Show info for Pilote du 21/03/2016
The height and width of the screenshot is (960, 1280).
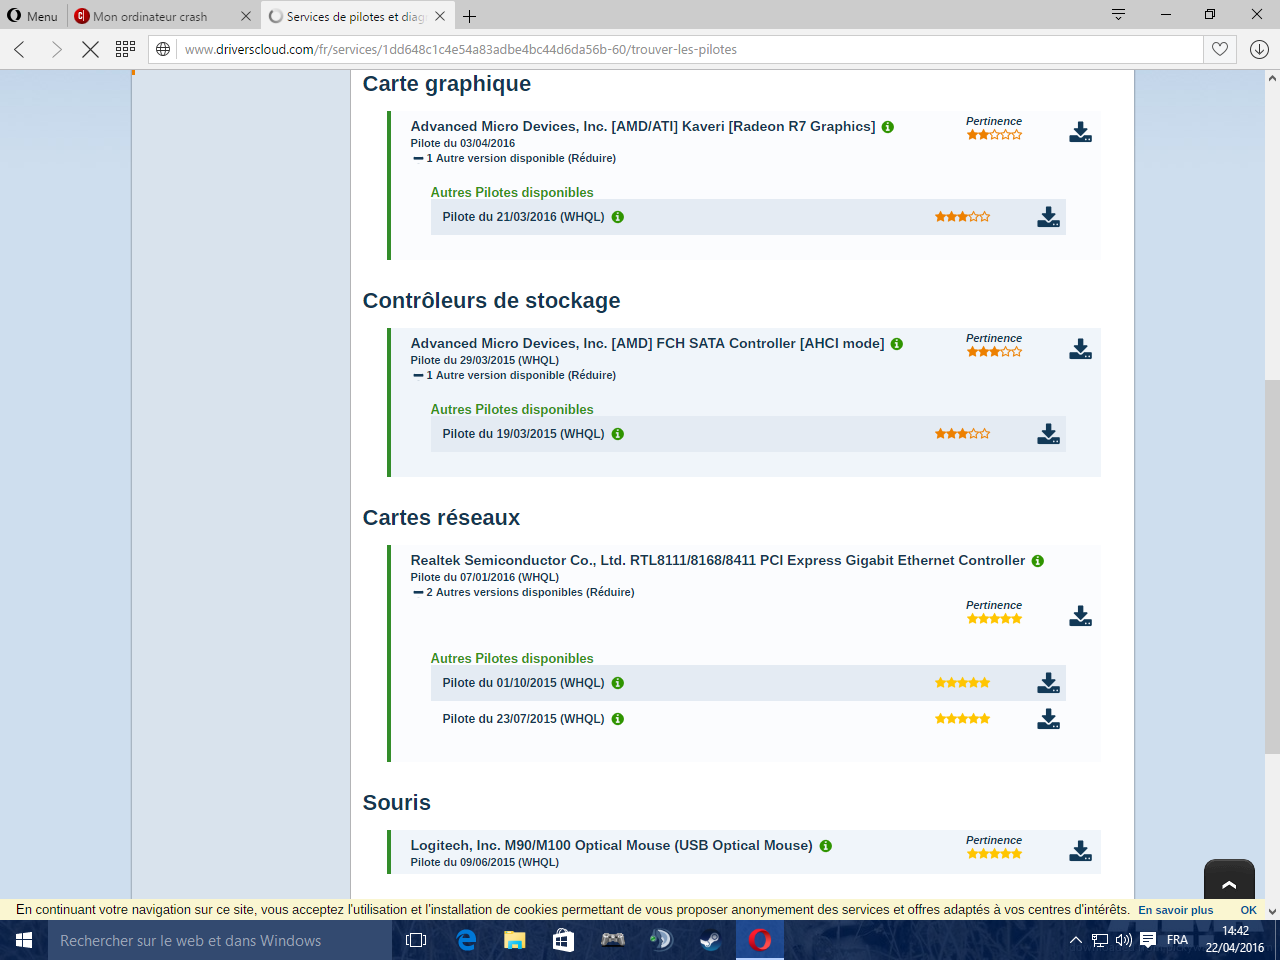tap(618, 217)
